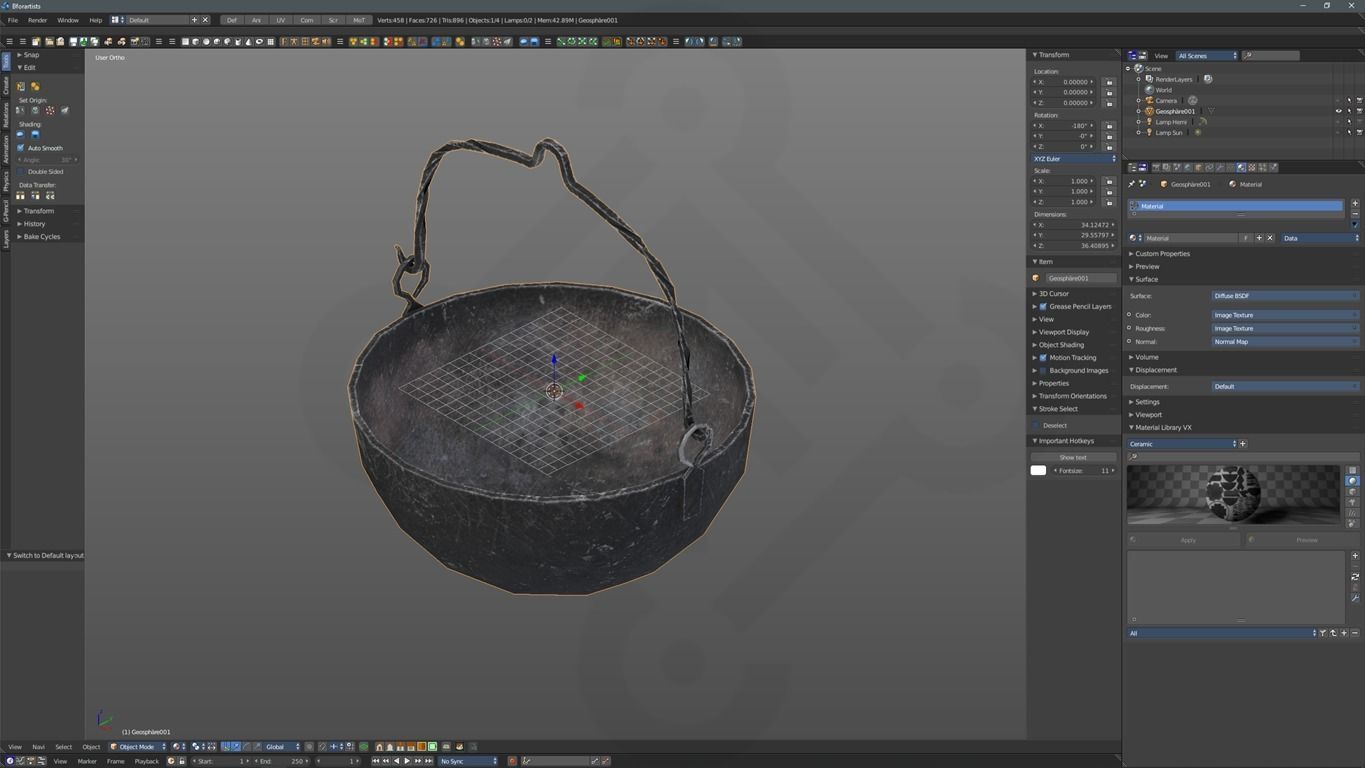Toggle selectability of the Camera in the outliner
Viewport: 1365px width, 768px height.
1349,100
